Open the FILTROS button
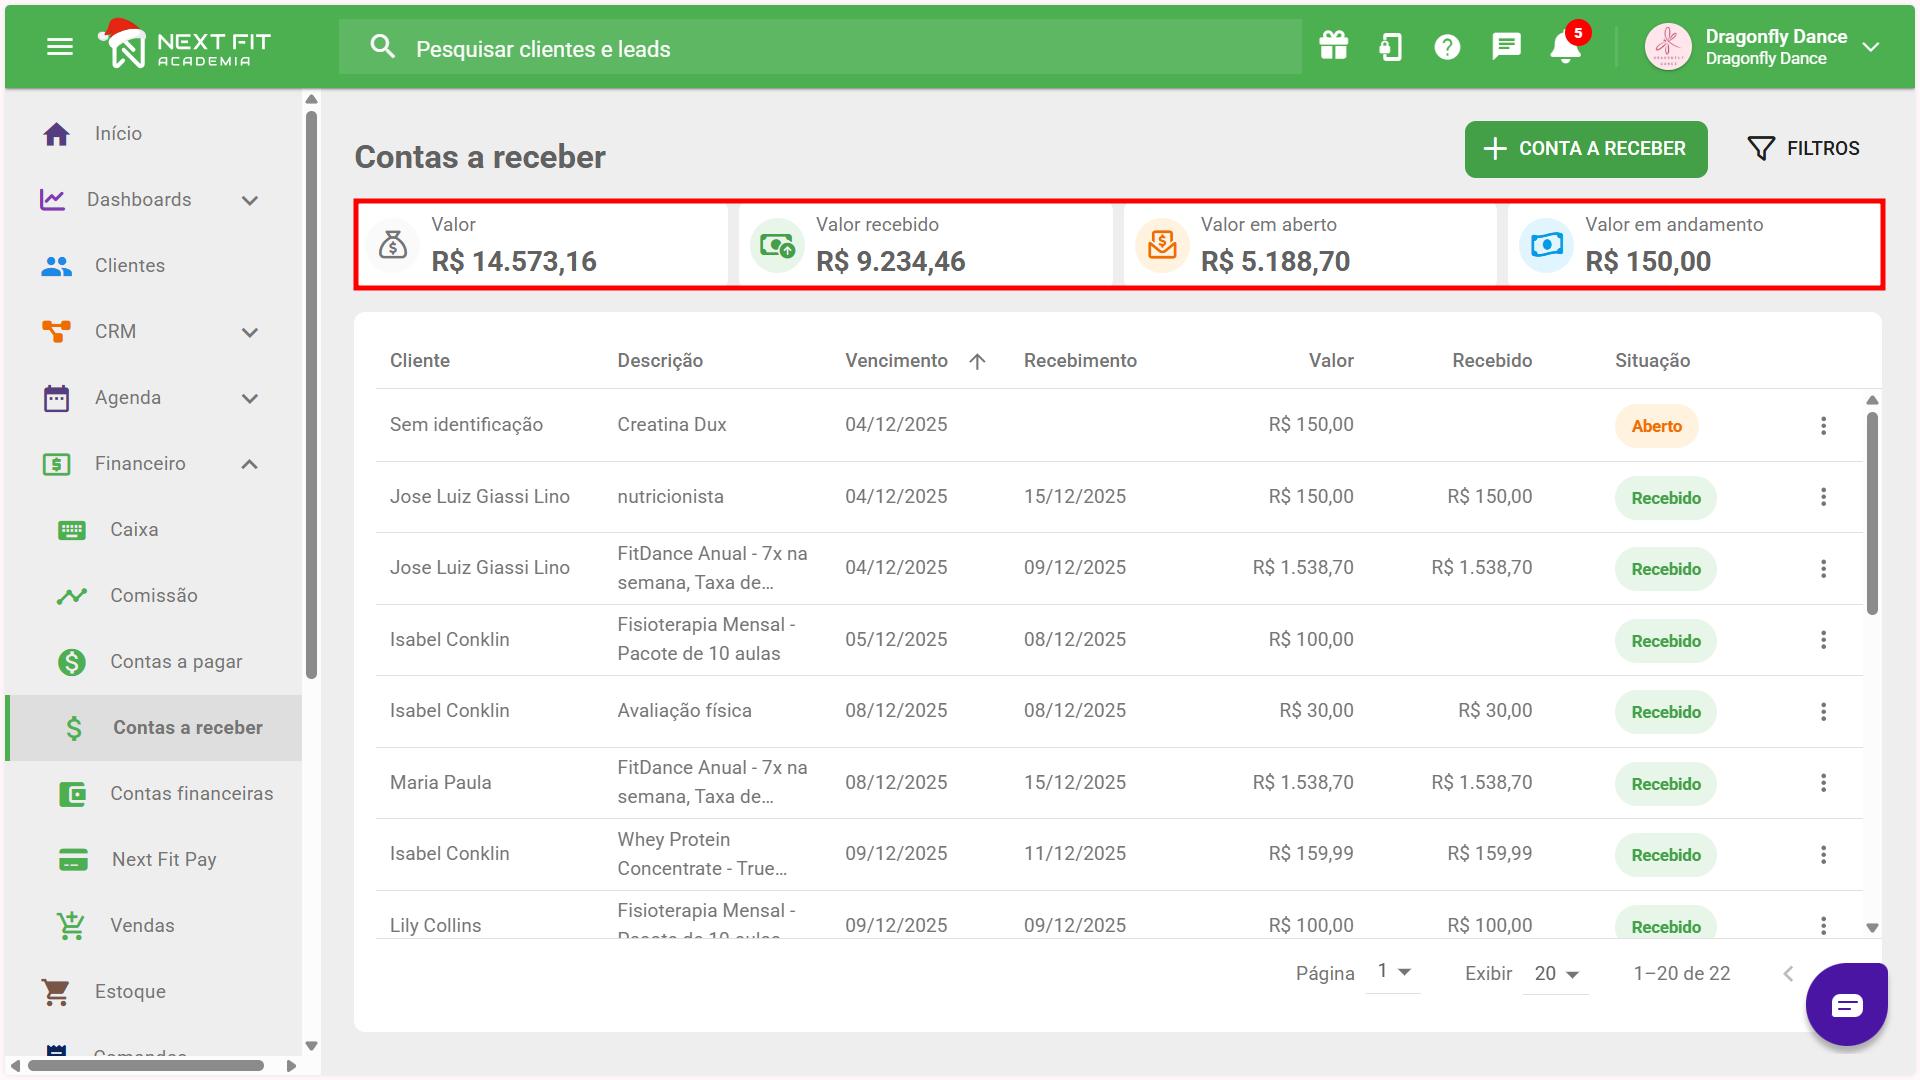 (1803, 149)
